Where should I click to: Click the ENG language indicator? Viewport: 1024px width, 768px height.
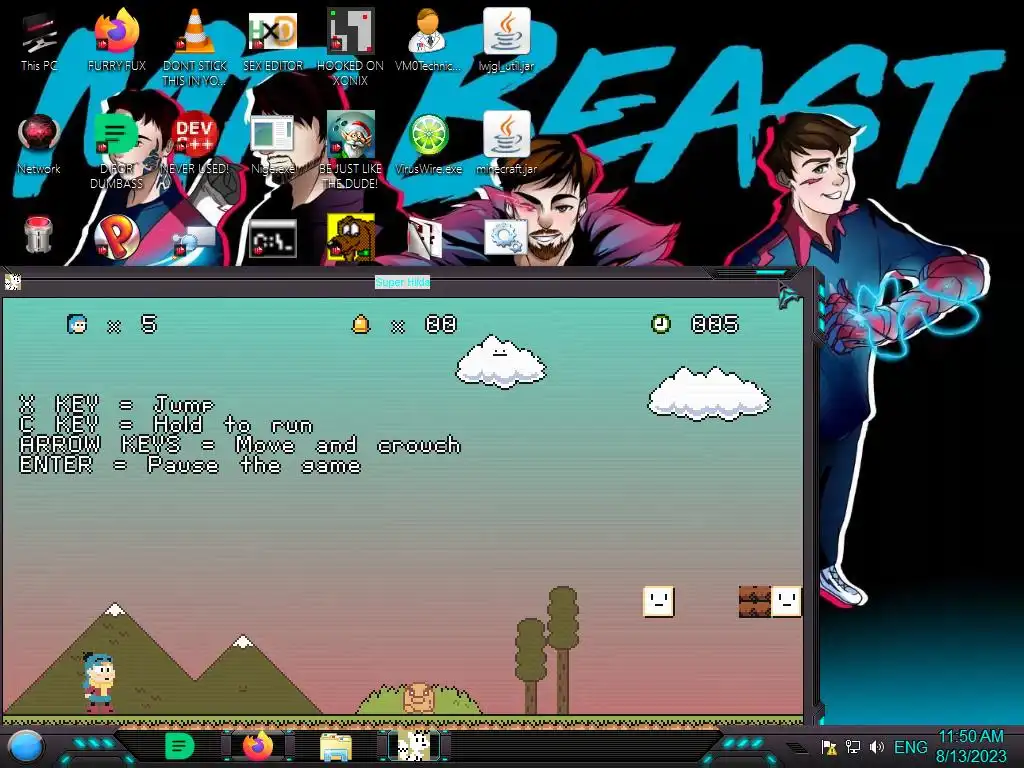point(910,747)
